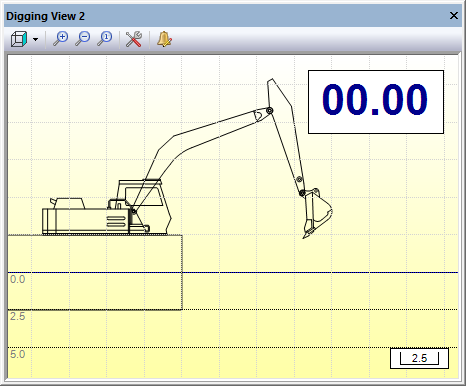The height and width of the screenshot is (386, 466).
Task: Click the alarm bell icon
Action: 164,39
